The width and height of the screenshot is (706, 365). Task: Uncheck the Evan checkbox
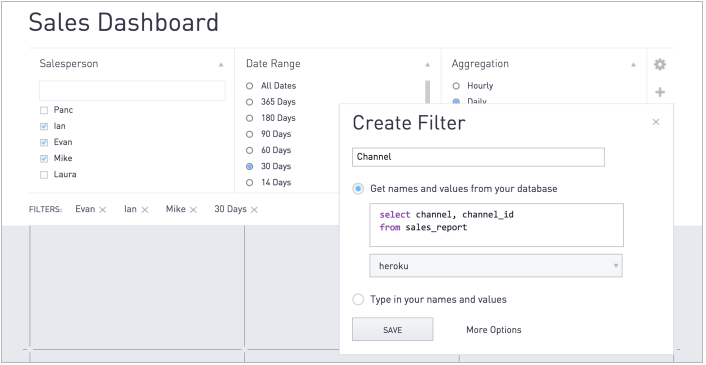tap(44, 143)
